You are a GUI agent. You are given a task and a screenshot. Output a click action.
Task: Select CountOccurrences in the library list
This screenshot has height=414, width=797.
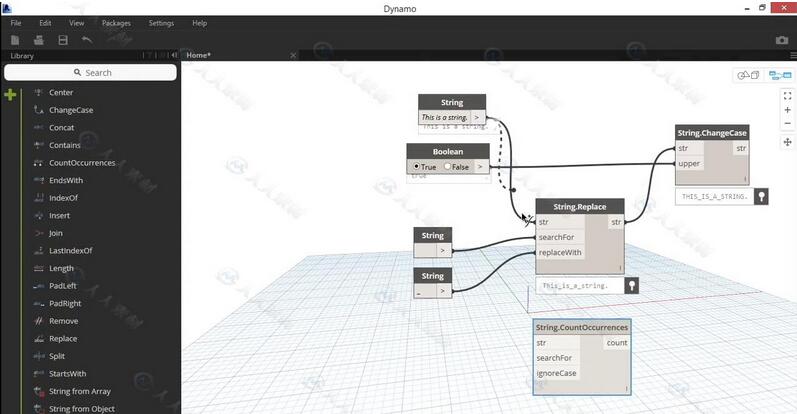(82, 163)
